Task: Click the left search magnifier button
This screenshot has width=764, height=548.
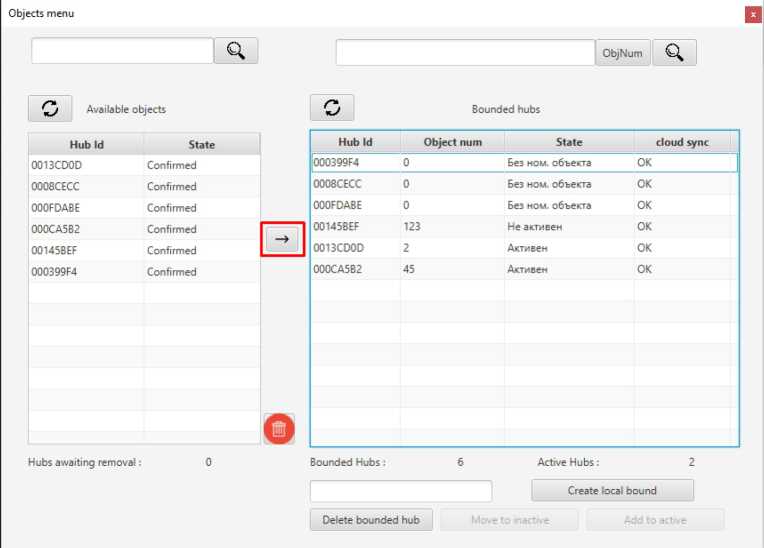Action: 236,51
